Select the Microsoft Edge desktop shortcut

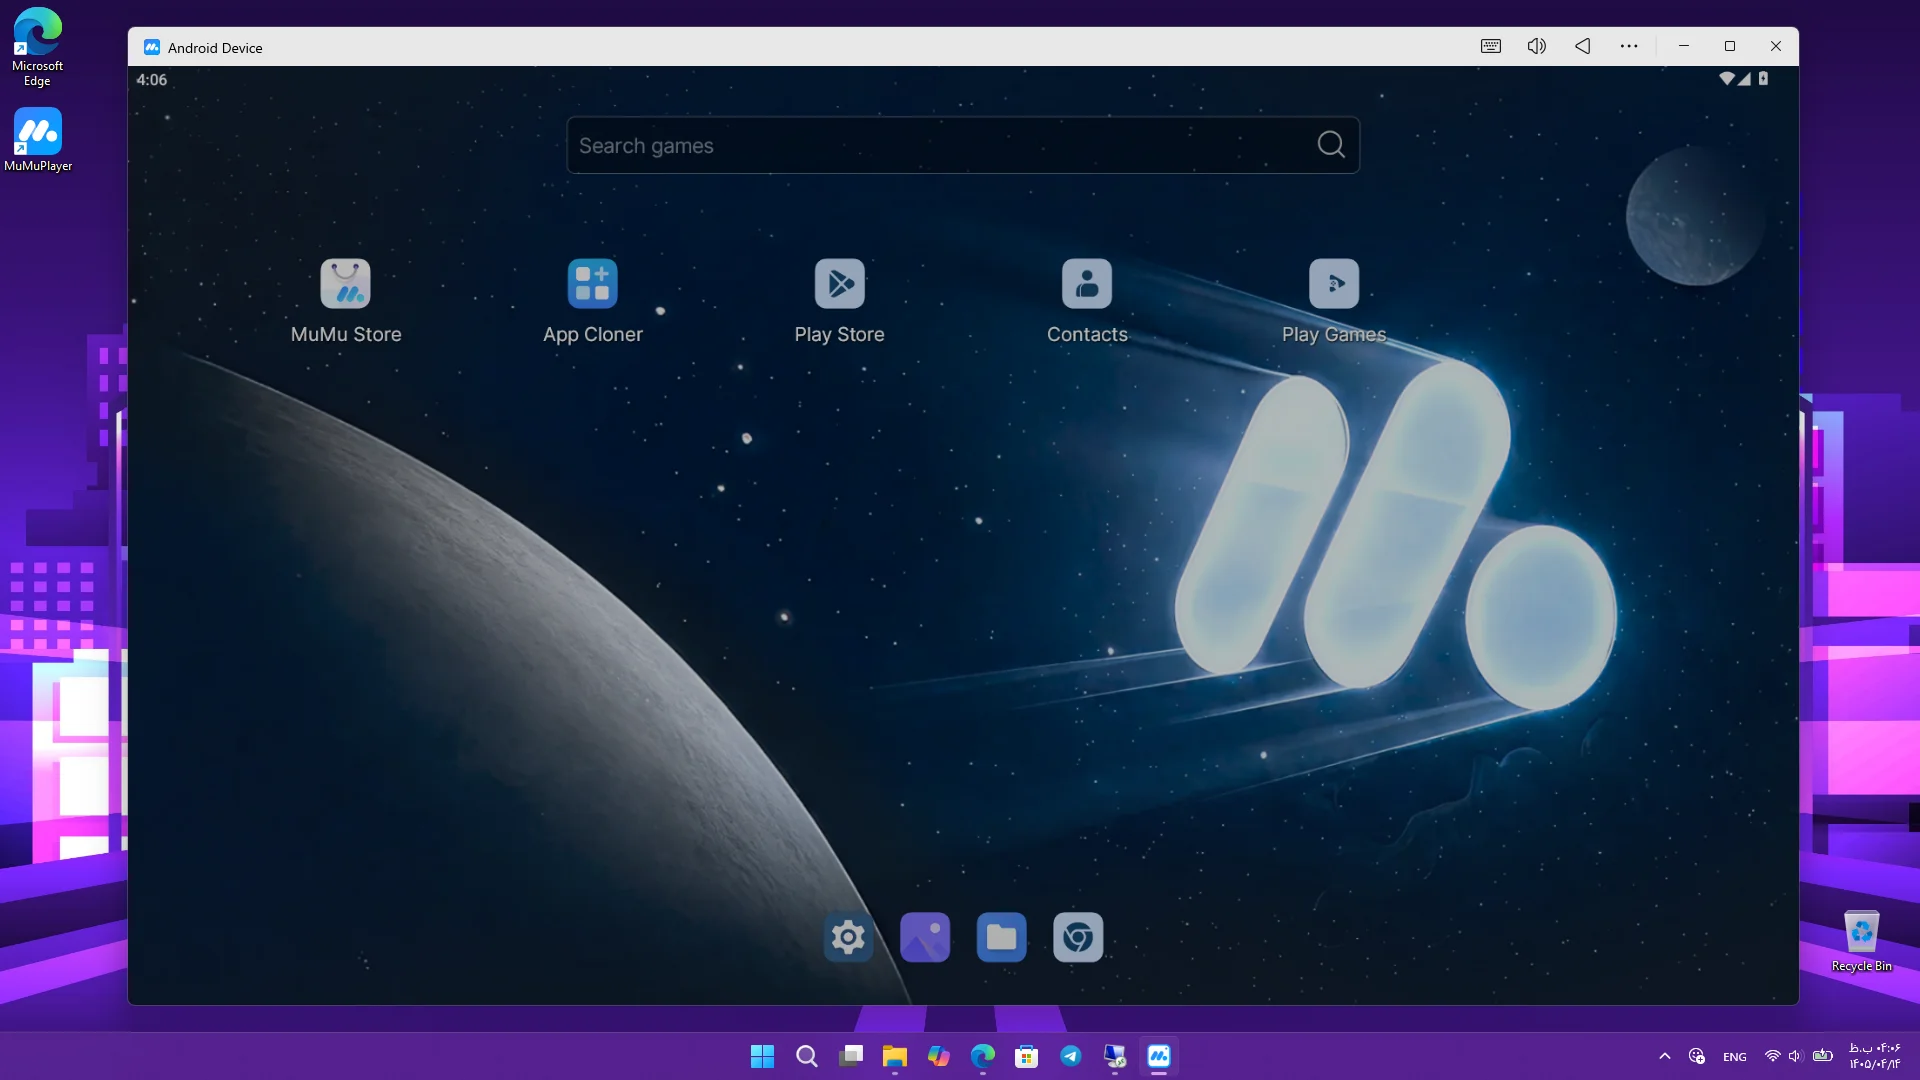[x=37, y=47]
